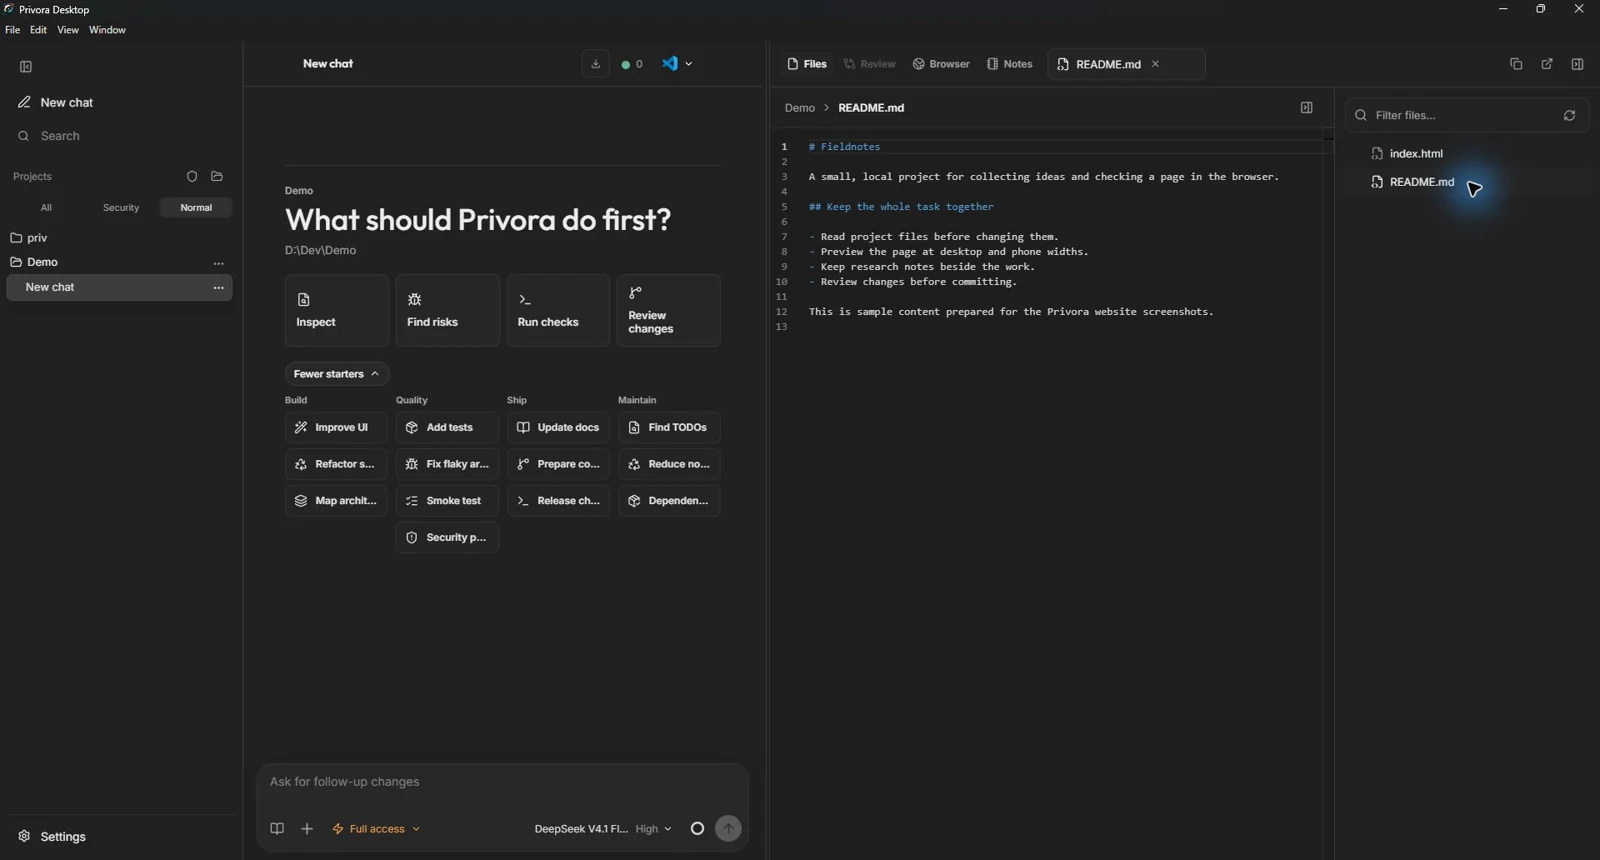
Task: Switch to the Review tab
Action: click(870, 64)
